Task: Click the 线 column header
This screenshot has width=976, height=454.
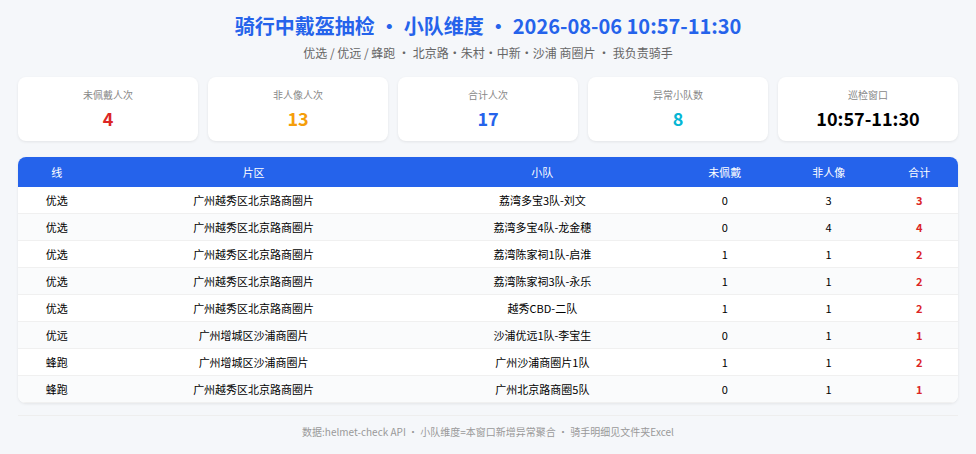Action: [x=57, y=173]
